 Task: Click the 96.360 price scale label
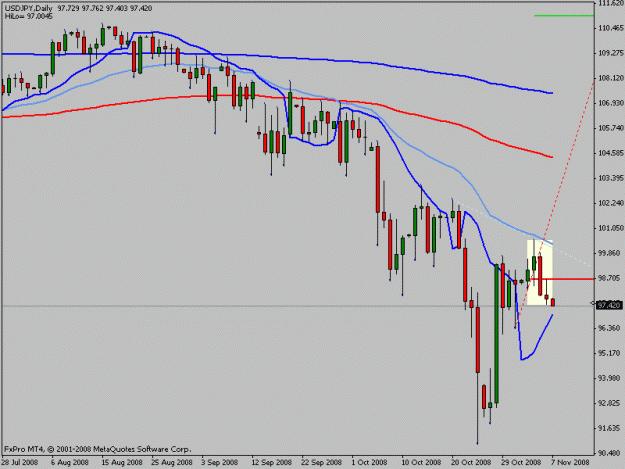(x=611, y=328)
